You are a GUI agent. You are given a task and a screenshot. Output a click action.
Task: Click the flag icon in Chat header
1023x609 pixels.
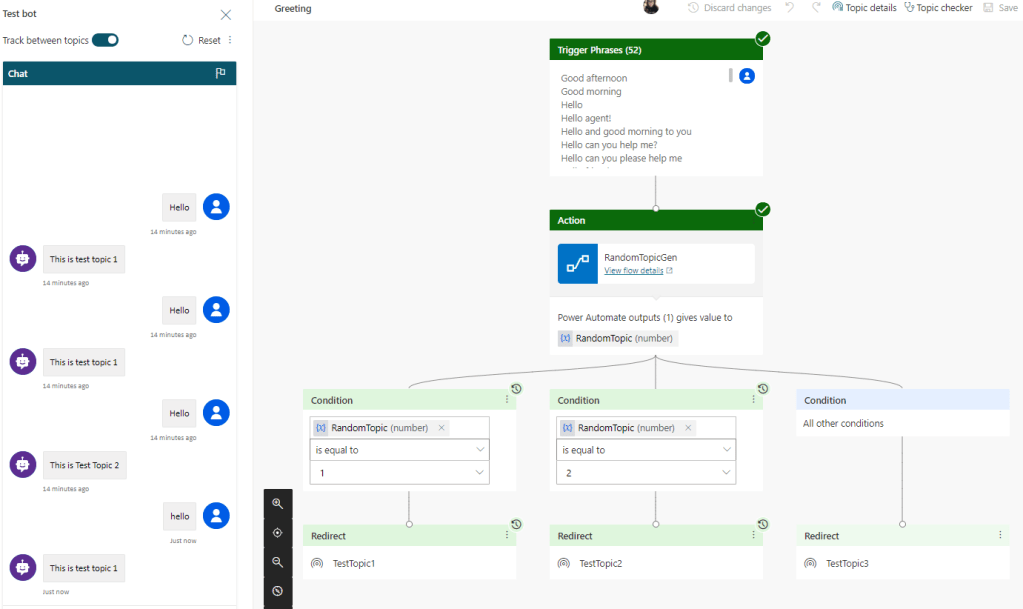point(221,73)
